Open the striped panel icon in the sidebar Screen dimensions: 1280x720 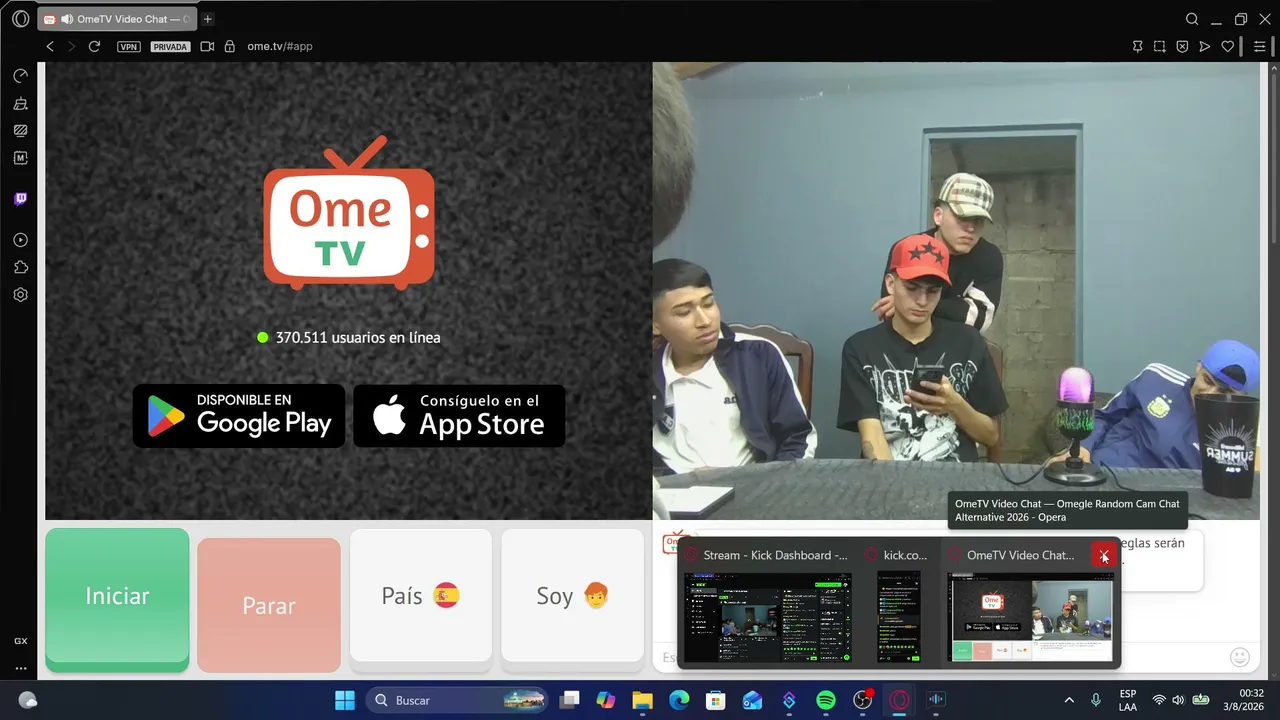pyautogui.click(x=20, y=130)
